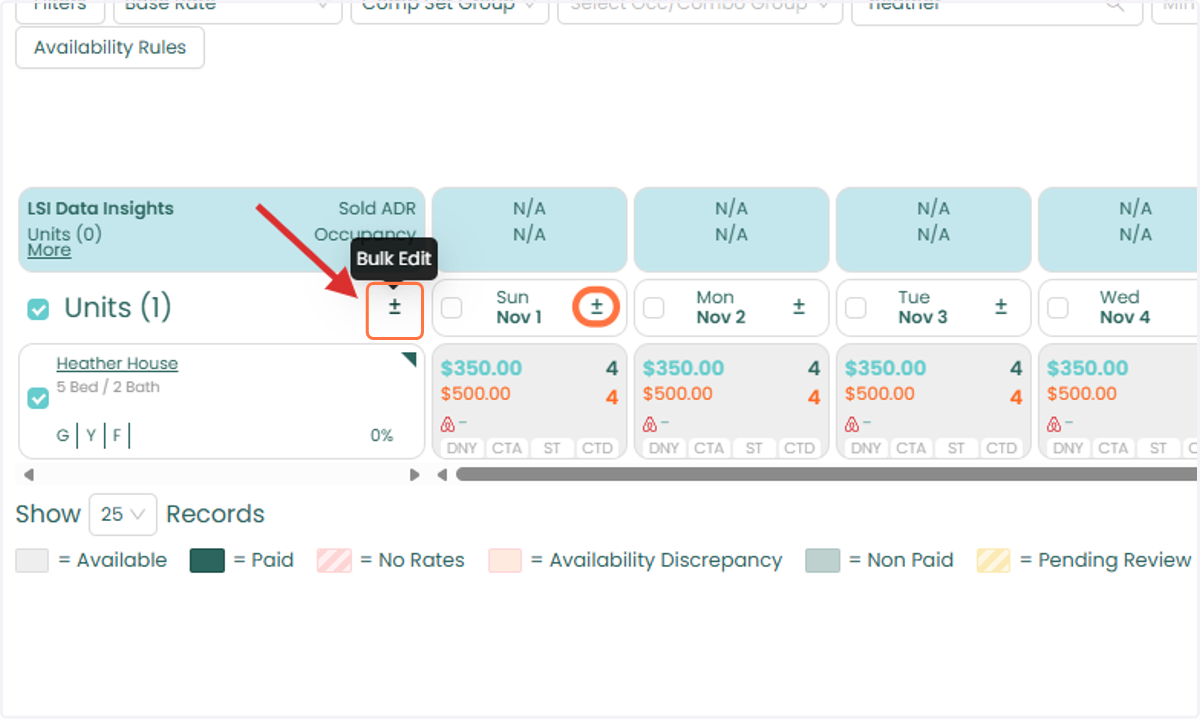Click the F channel letter
This screenshot has height=719, width=1200.
click(x=117, y=436)
